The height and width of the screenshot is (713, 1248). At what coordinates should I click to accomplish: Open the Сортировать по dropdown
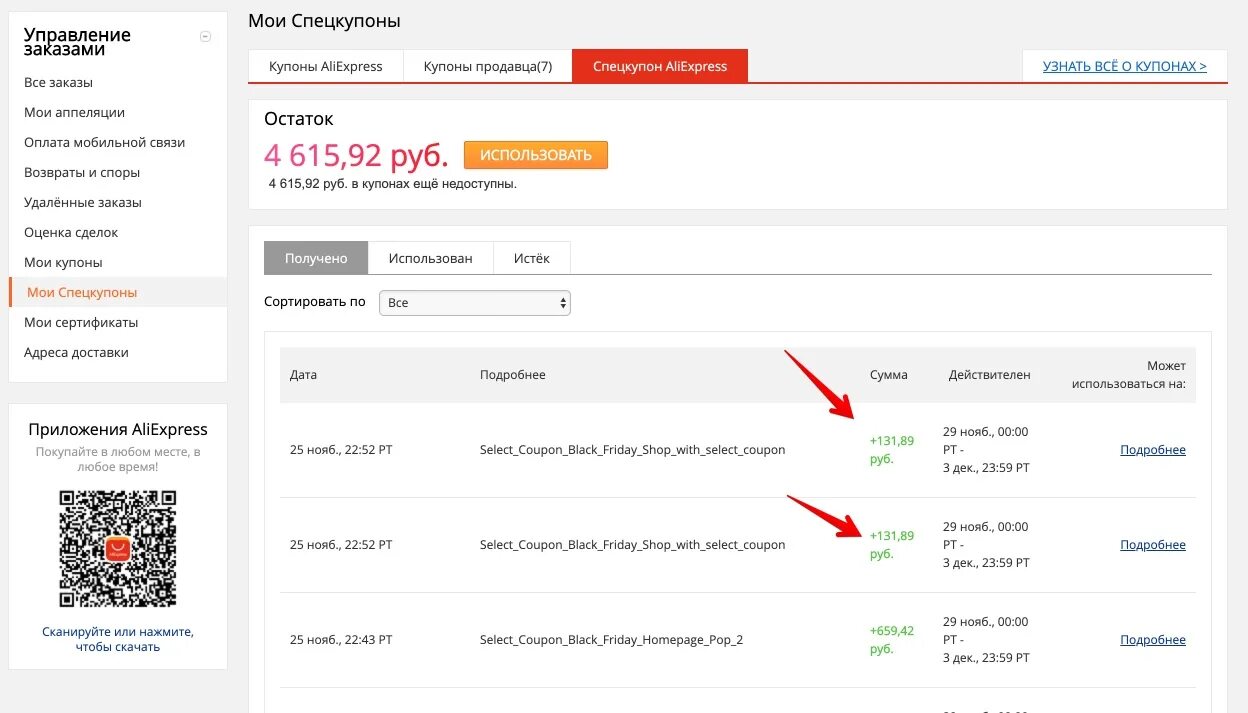tap(475, 302)
